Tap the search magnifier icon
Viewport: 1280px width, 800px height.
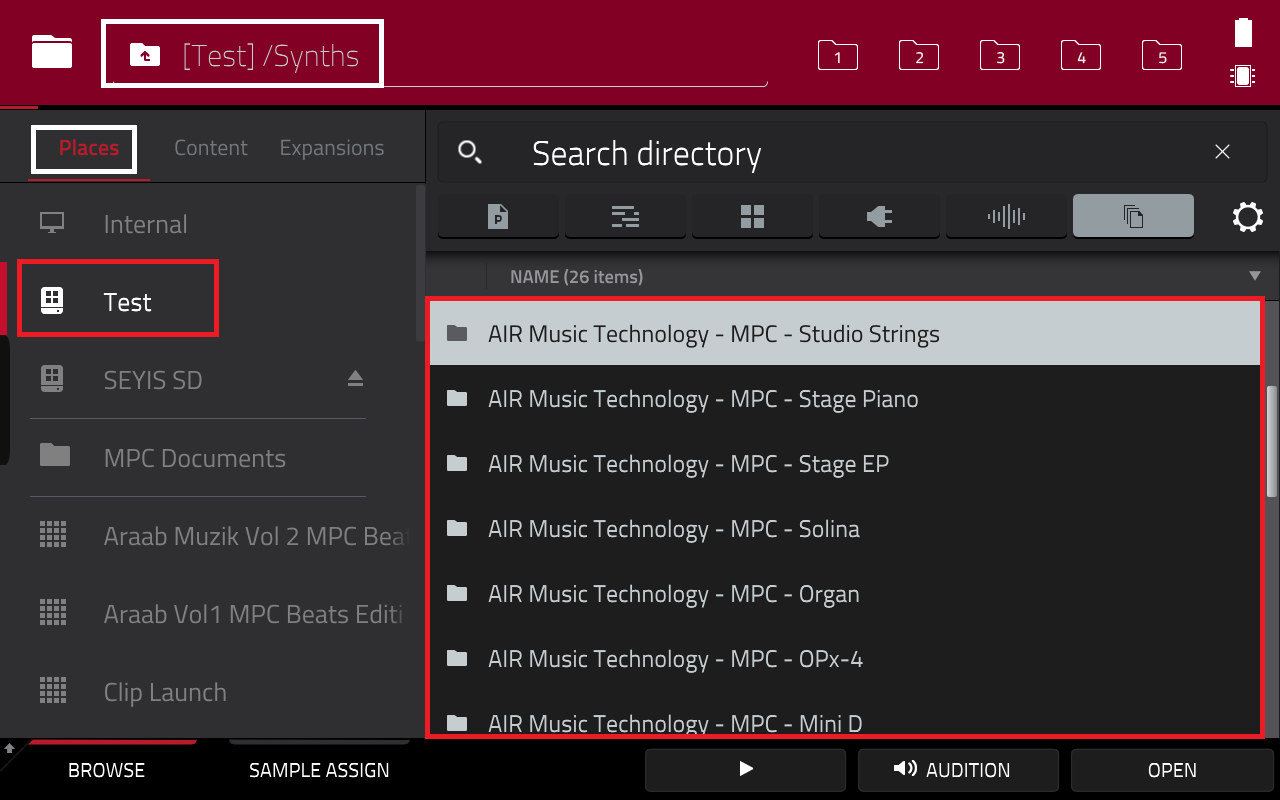point(469,152)
